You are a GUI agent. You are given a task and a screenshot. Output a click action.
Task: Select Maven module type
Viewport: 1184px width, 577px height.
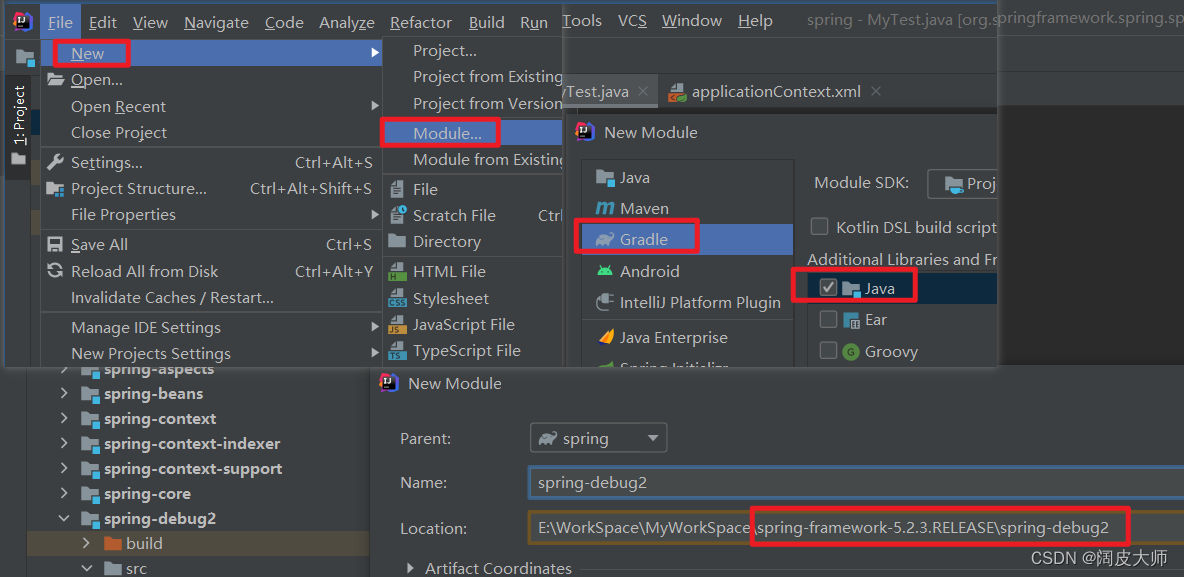click(x=687, y=208)
